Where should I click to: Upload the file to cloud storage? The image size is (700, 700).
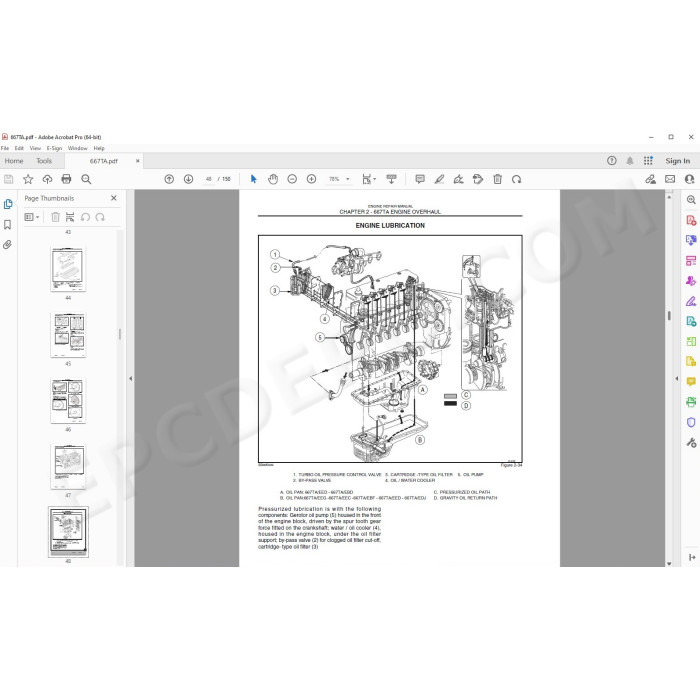pos(47,179)
